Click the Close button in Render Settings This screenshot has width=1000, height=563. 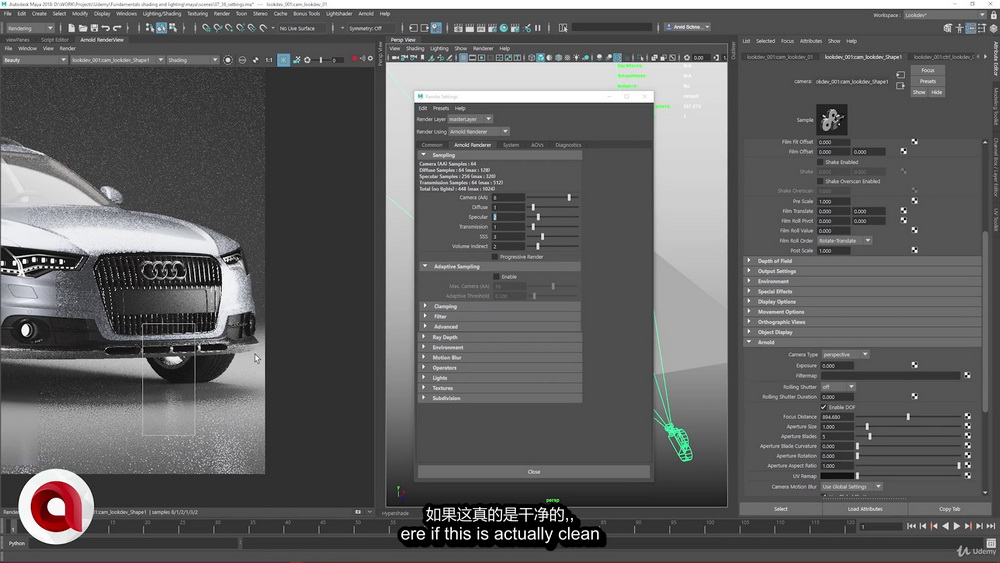(x=534, y=472)
